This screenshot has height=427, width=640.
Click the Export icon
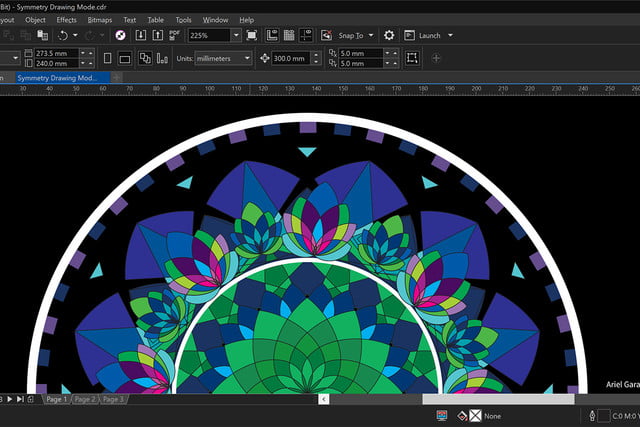pyautogui.click(x=158, y=36)
